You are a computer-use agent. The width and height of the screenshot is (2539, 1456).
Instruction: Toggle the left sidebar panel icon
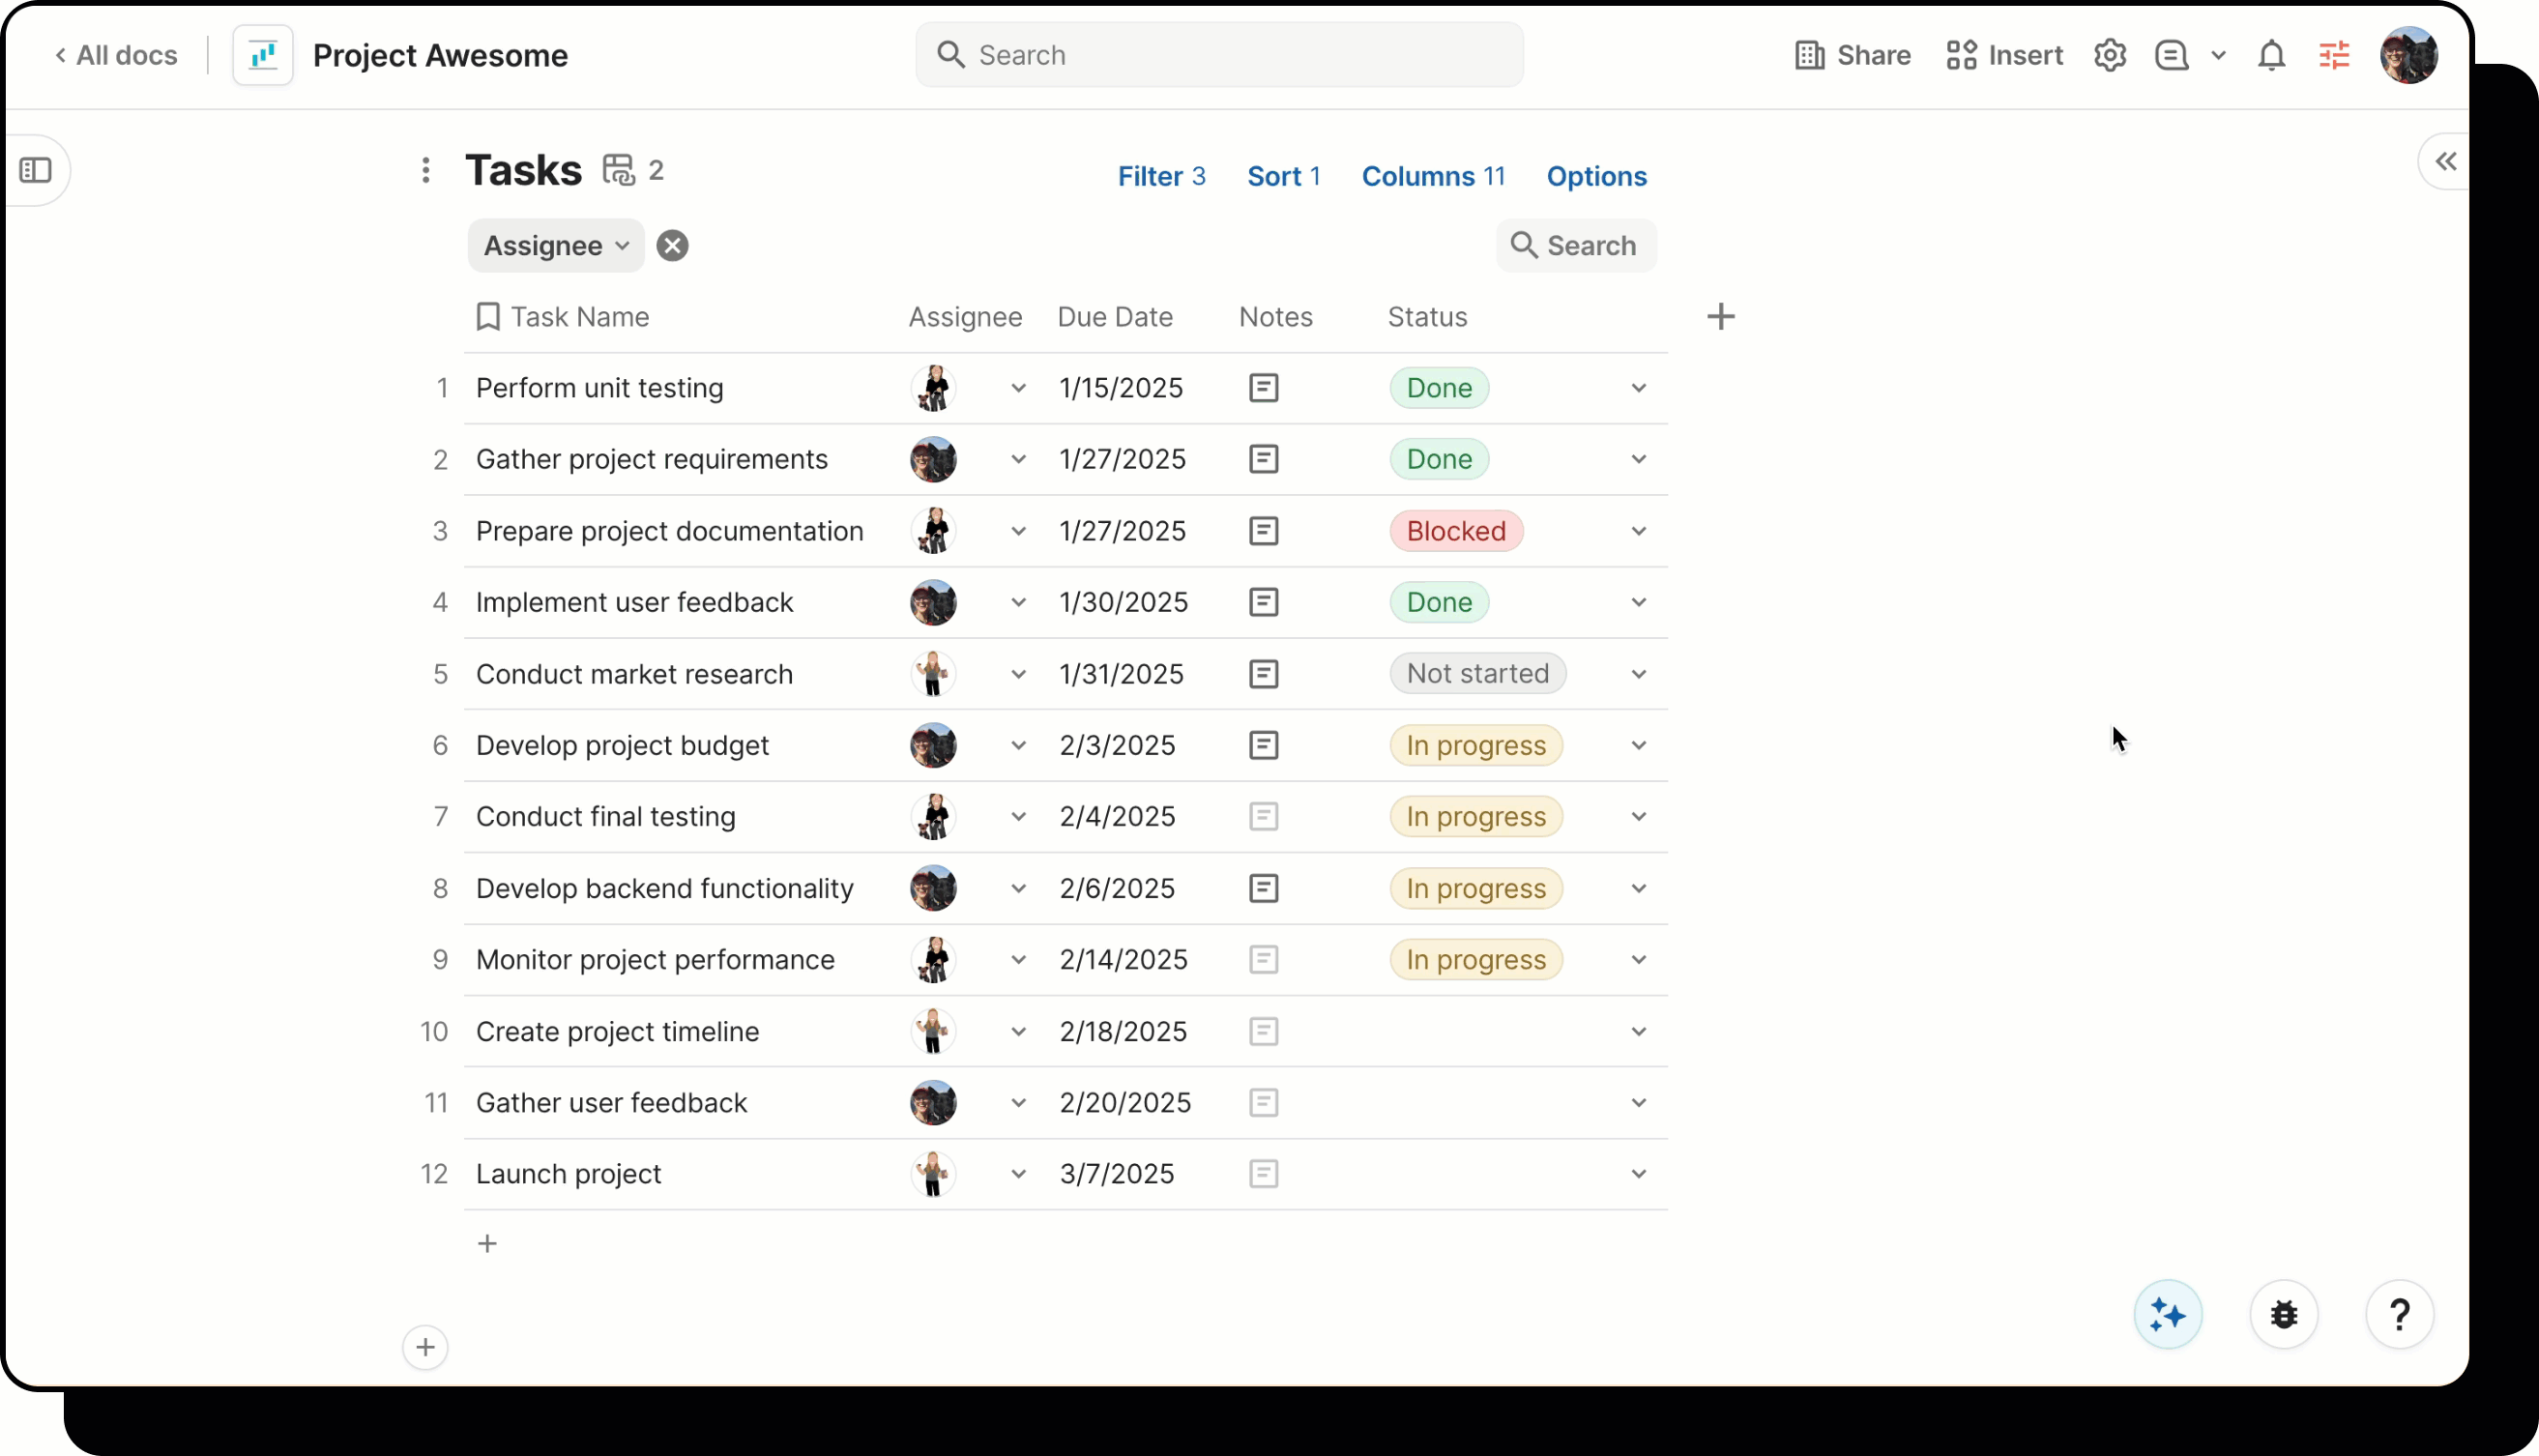[x=37, y=170]
